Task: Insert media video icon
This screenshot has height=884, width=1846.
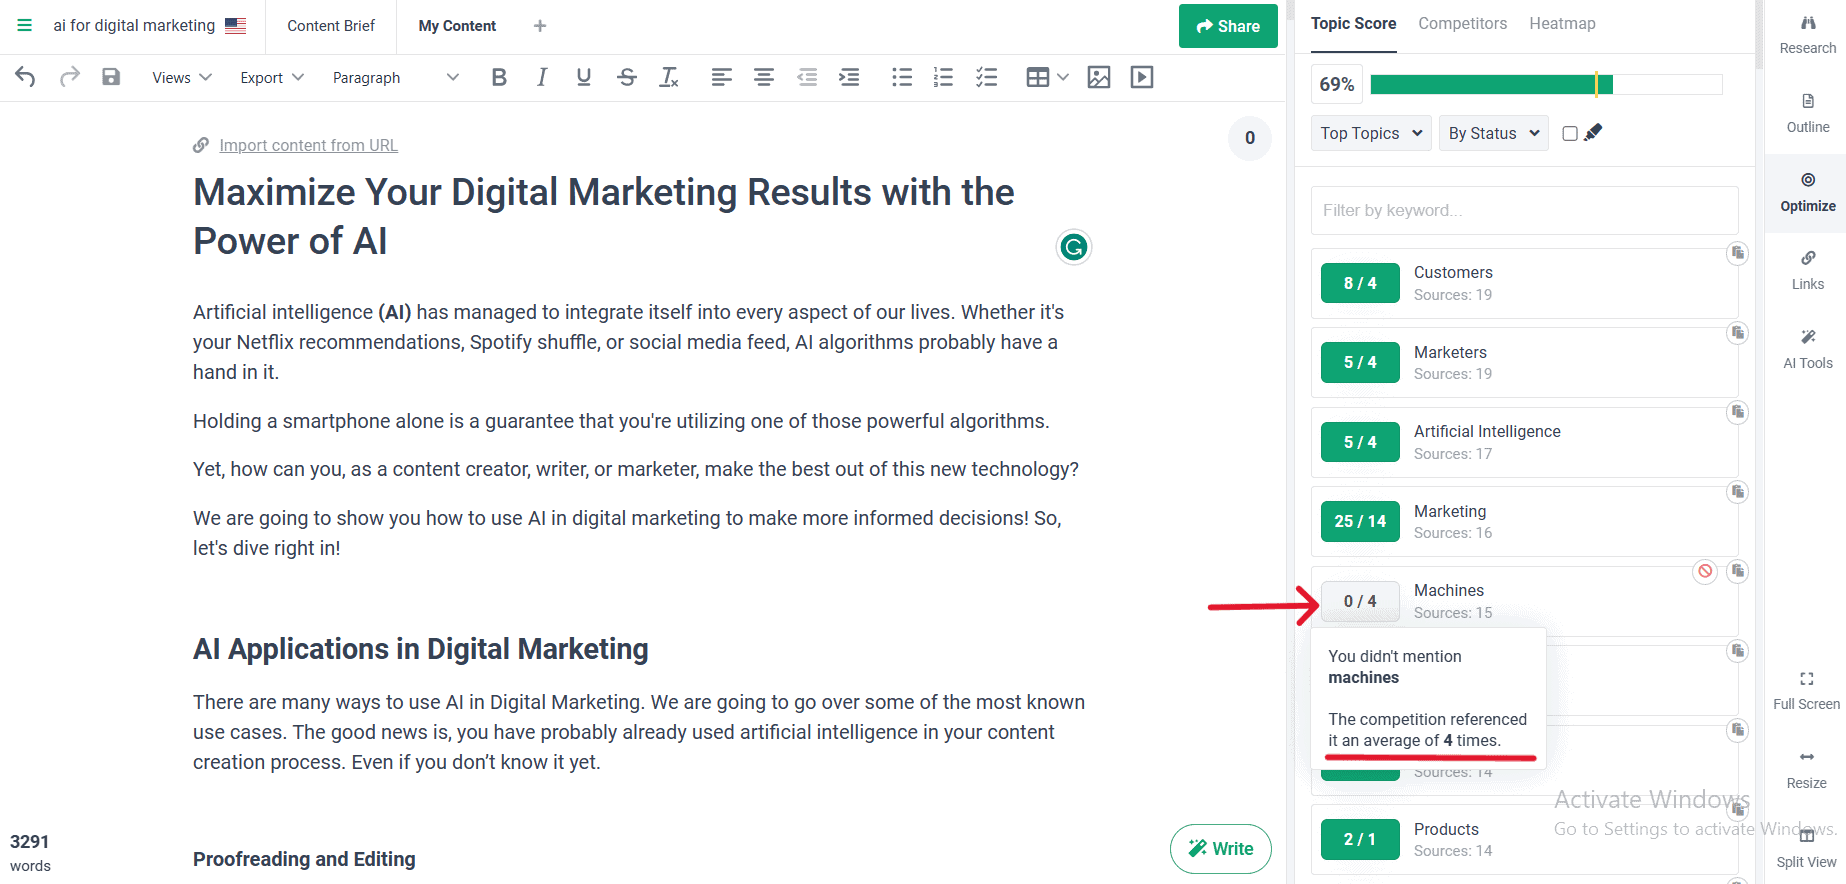Action: (1142, 77)
